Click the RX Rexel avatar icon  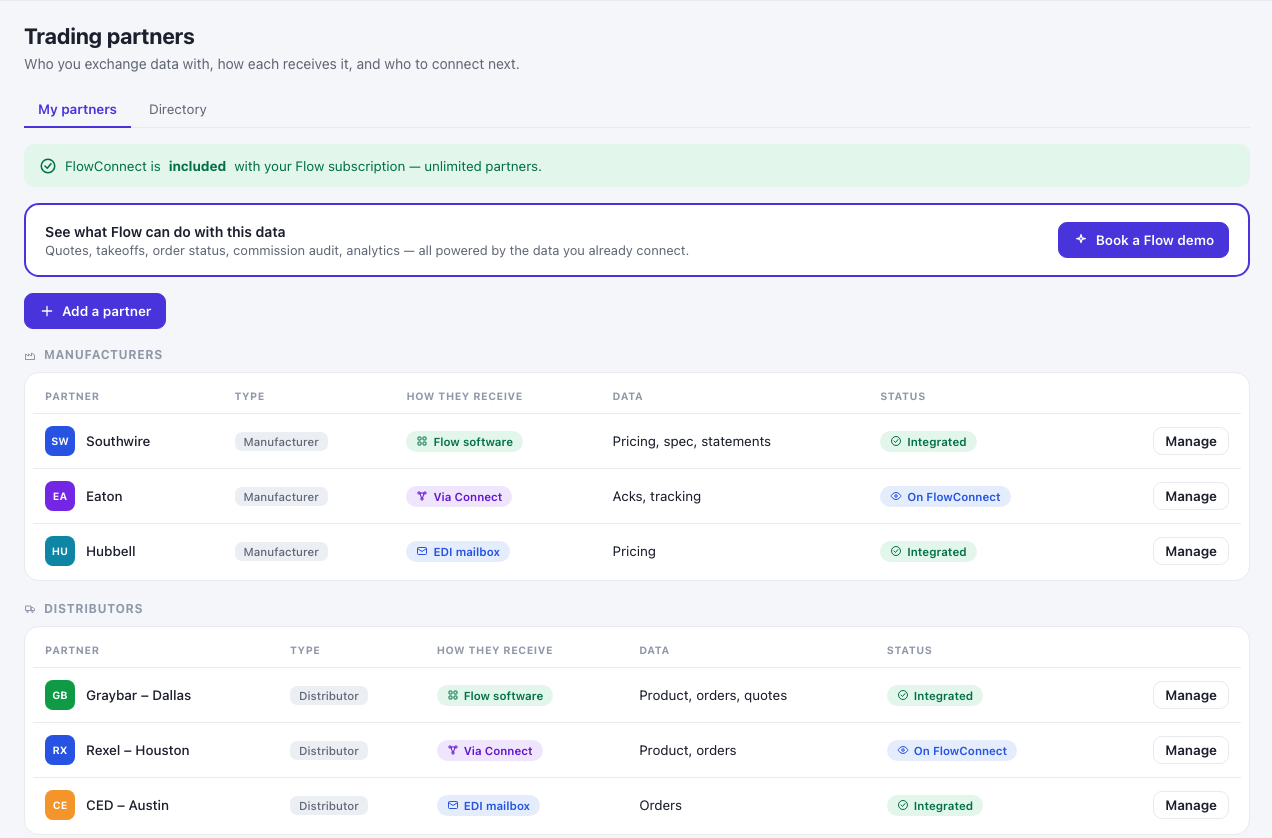pyautogui.click(x=60, y=750)
